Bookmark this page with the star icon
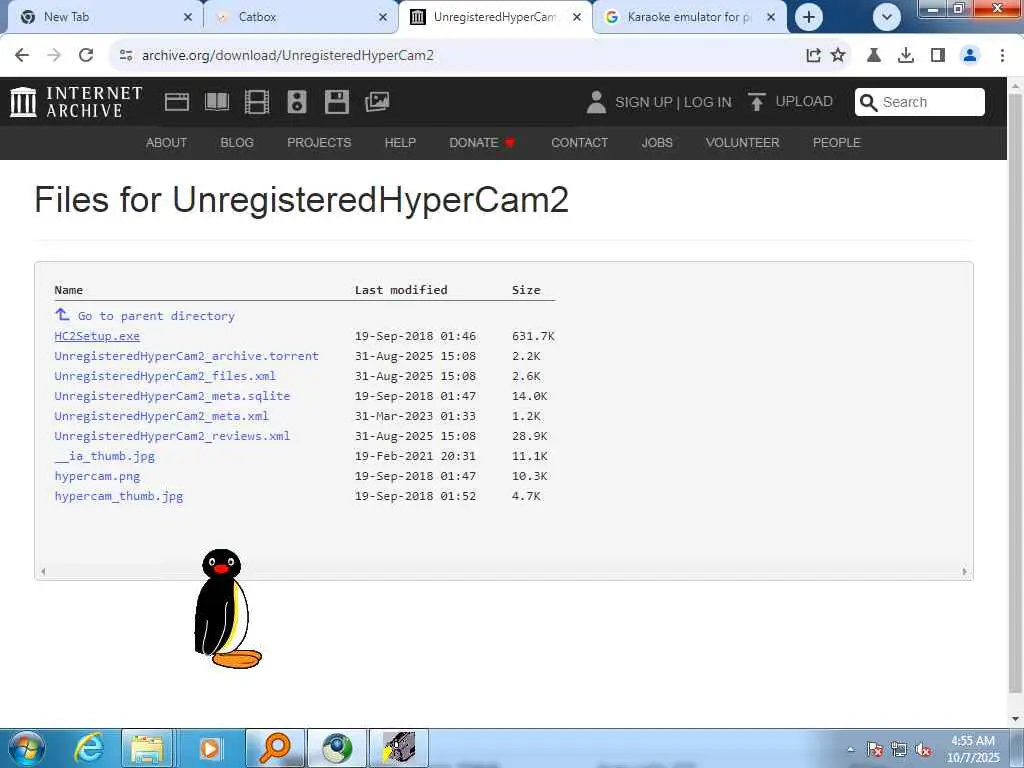The width and height of the screenshot is (1024, 768). (x=839, y=56)
